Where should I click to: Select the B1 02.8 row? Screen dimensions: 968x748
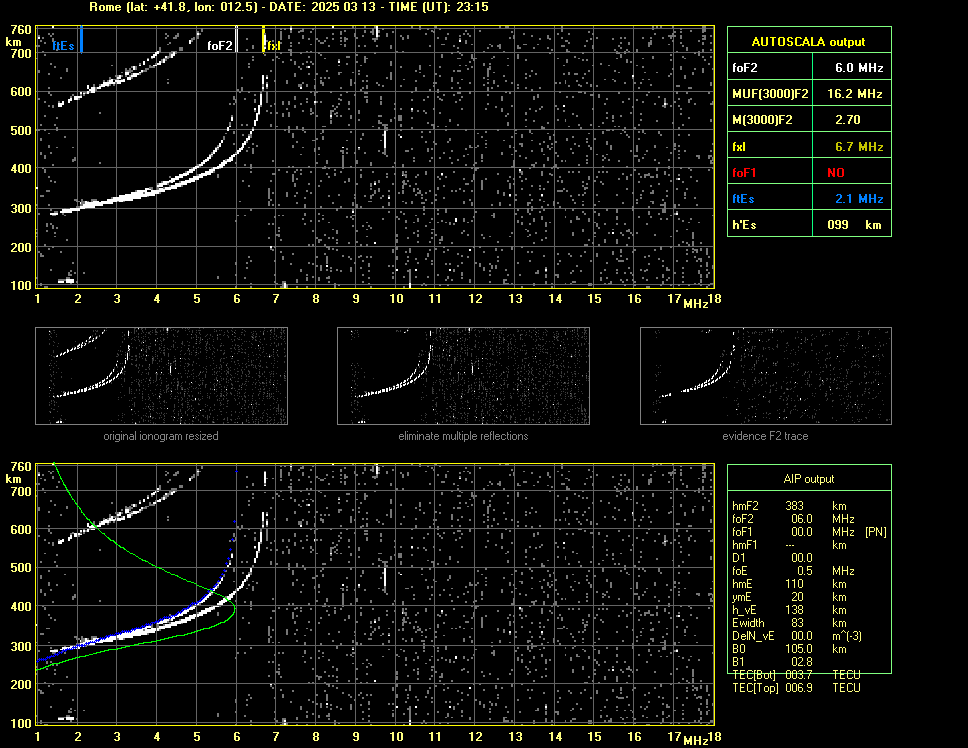click(772, 662)
